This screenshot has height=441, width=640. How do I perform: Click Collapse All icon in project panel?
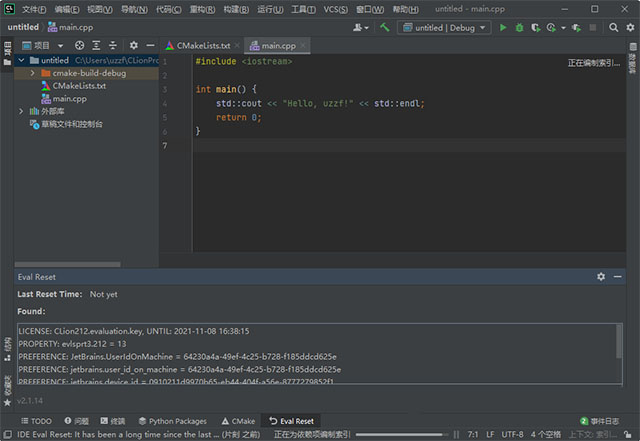[112, 46]
